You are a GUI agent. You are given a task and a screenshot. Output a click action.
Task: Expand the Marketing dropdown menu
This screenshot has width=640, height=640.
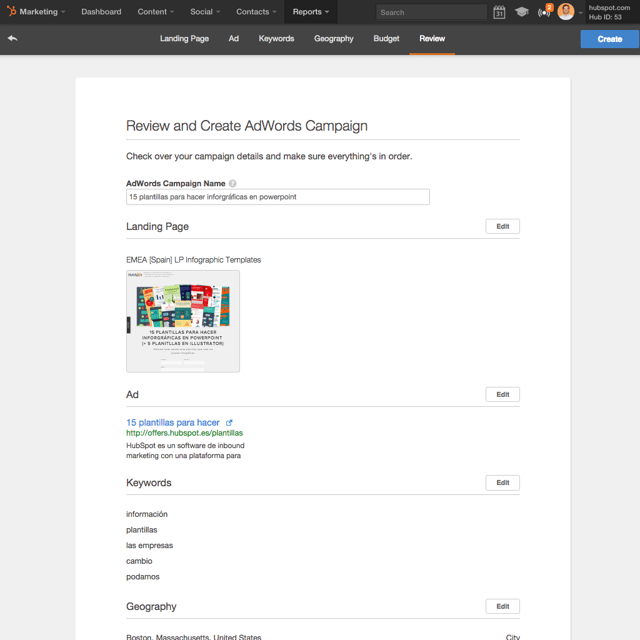point(42,12)
